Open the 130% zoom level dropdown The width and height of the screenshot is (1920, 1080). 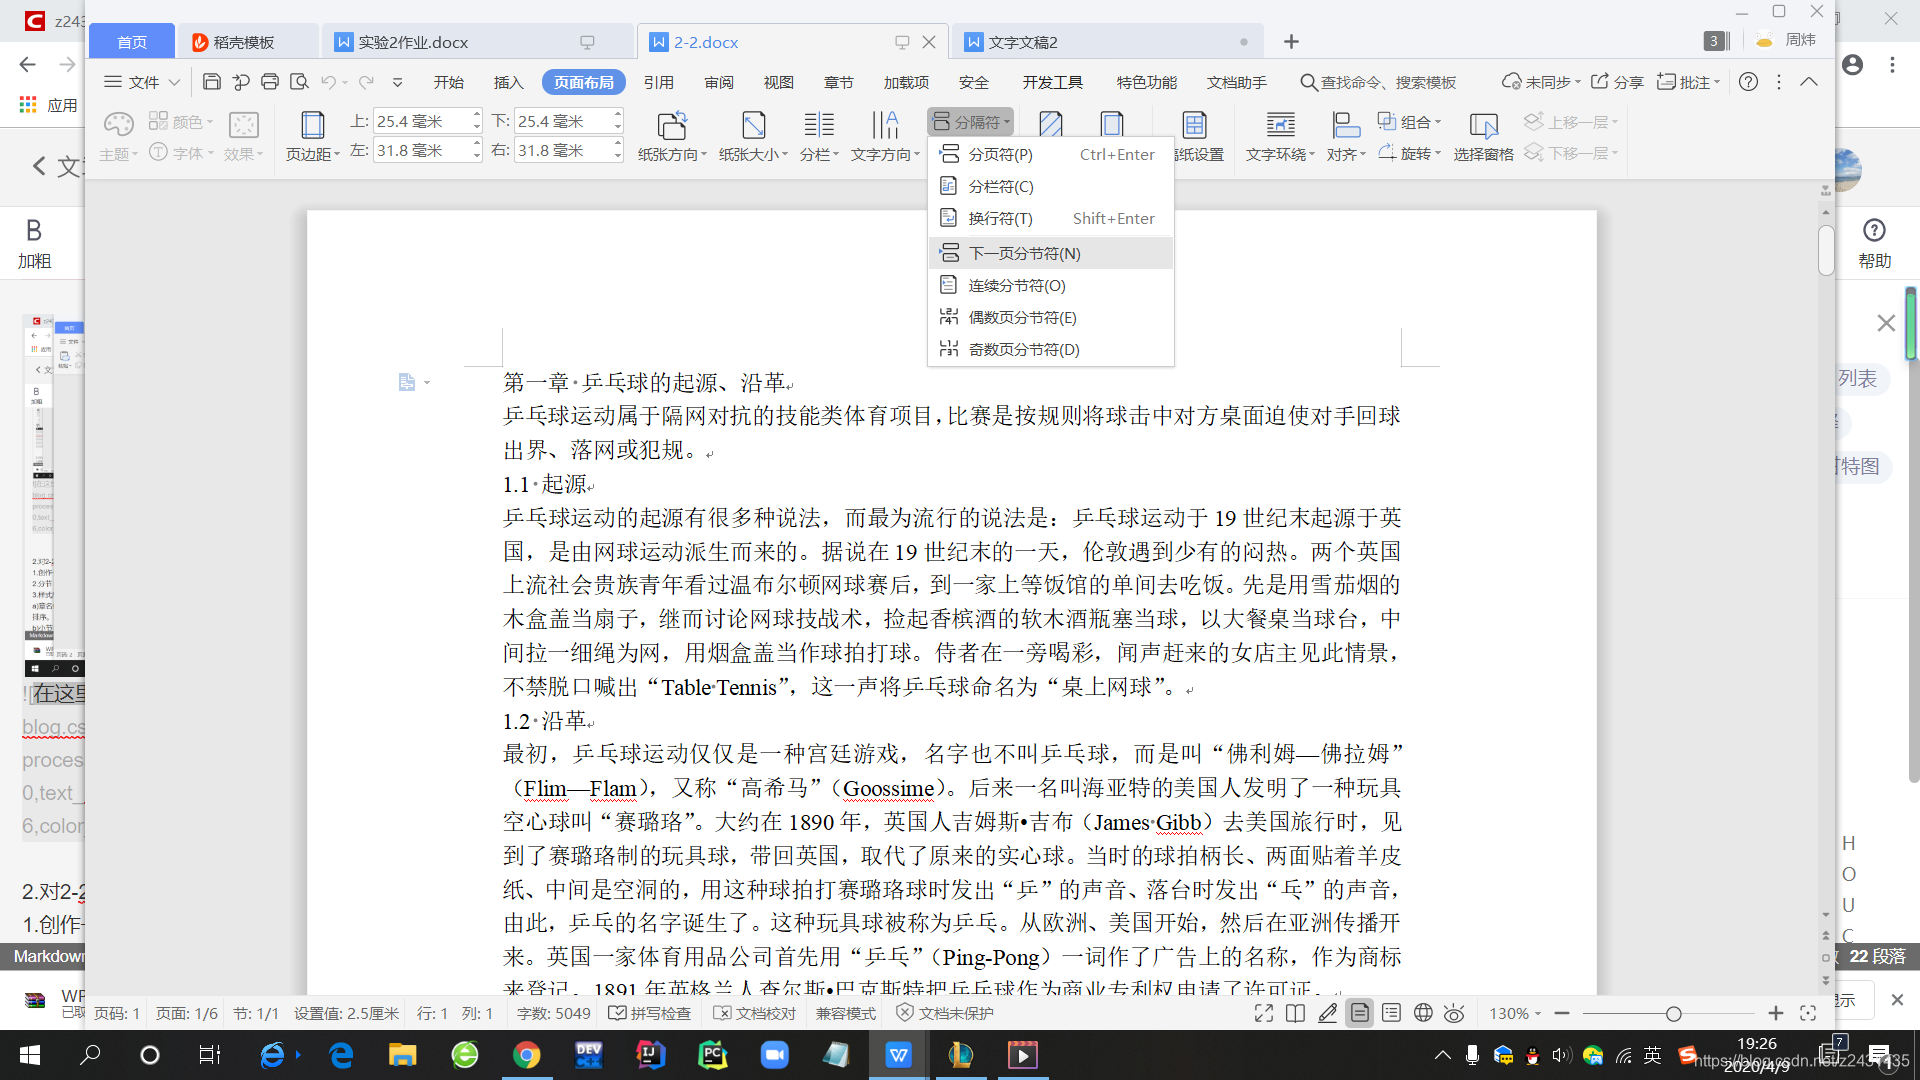point(1515,1013)
